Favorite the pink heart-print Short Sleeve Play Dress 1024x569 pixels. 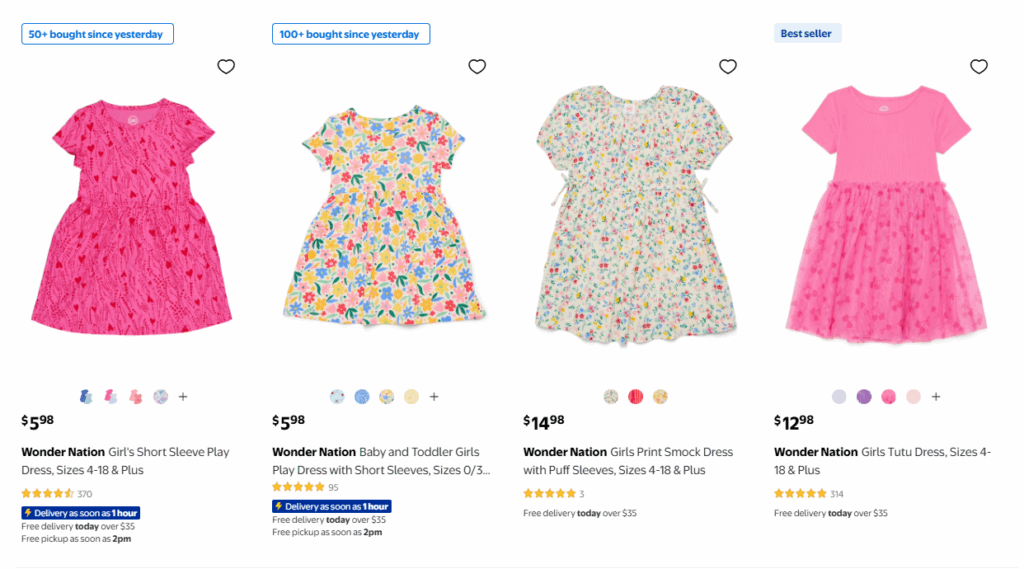click(226, 67)
